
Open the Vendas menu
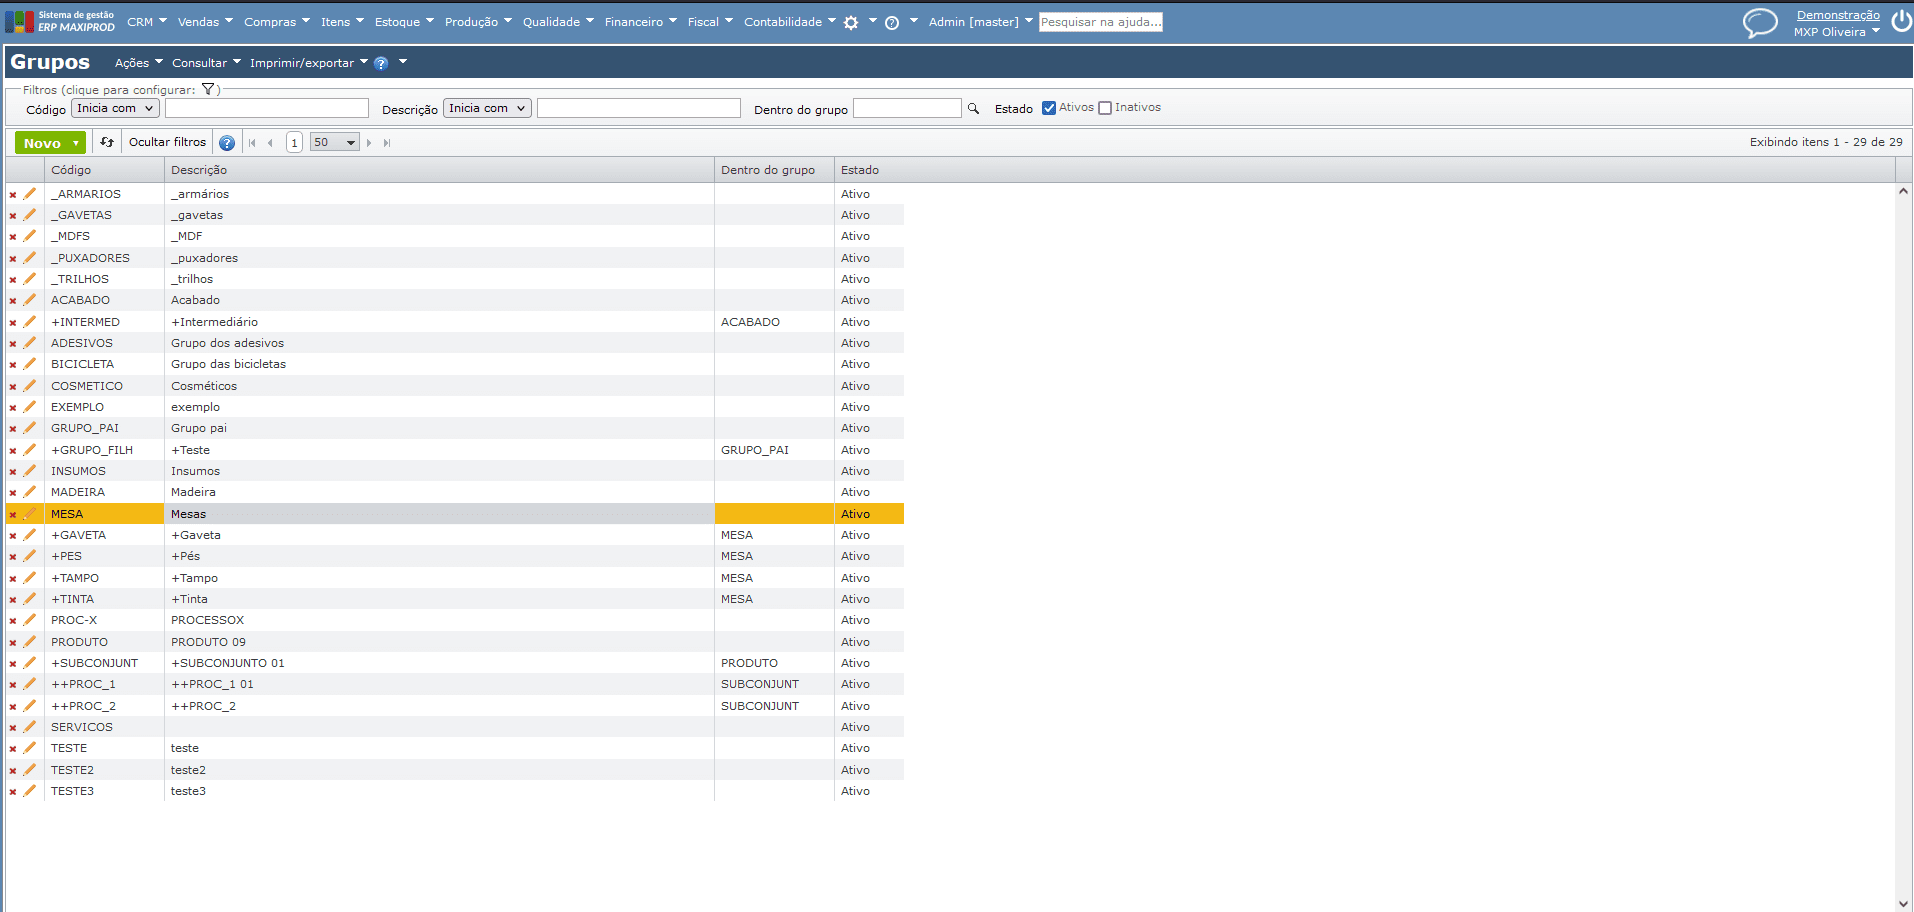click(x=205, y=22)
